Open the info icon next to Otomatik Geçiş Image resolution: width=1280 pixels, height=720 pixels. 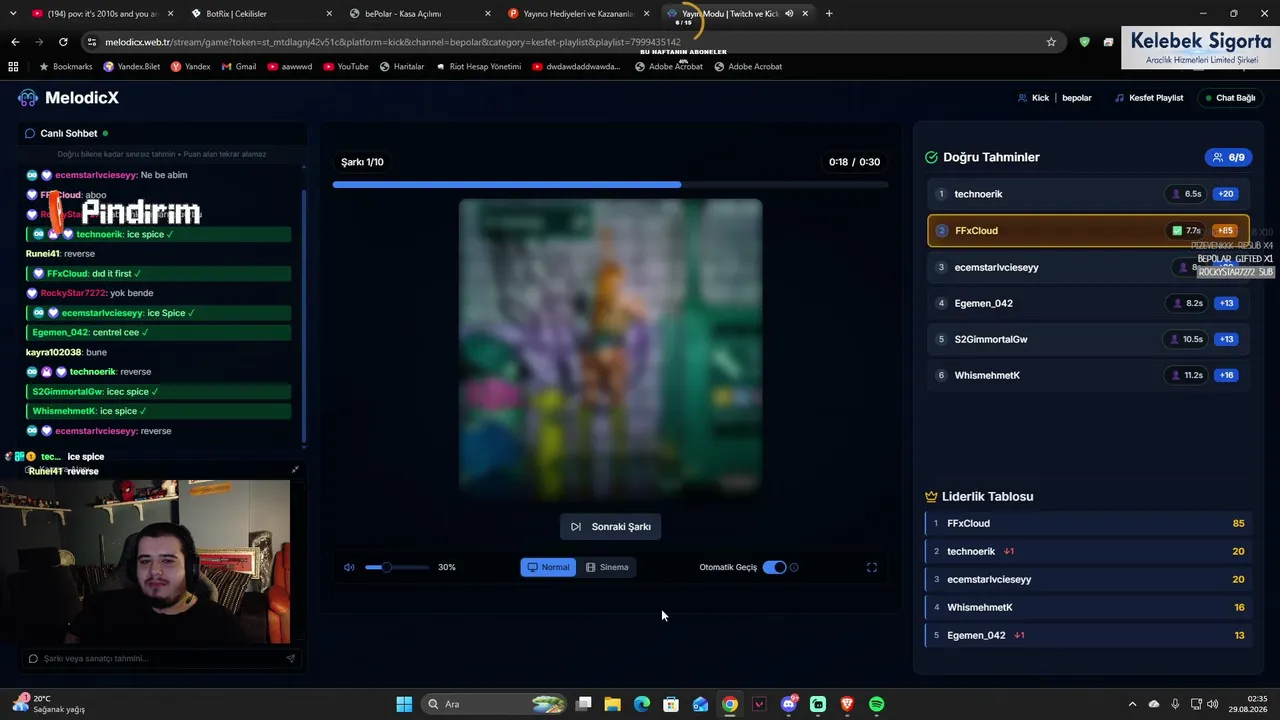pos(794,567)
